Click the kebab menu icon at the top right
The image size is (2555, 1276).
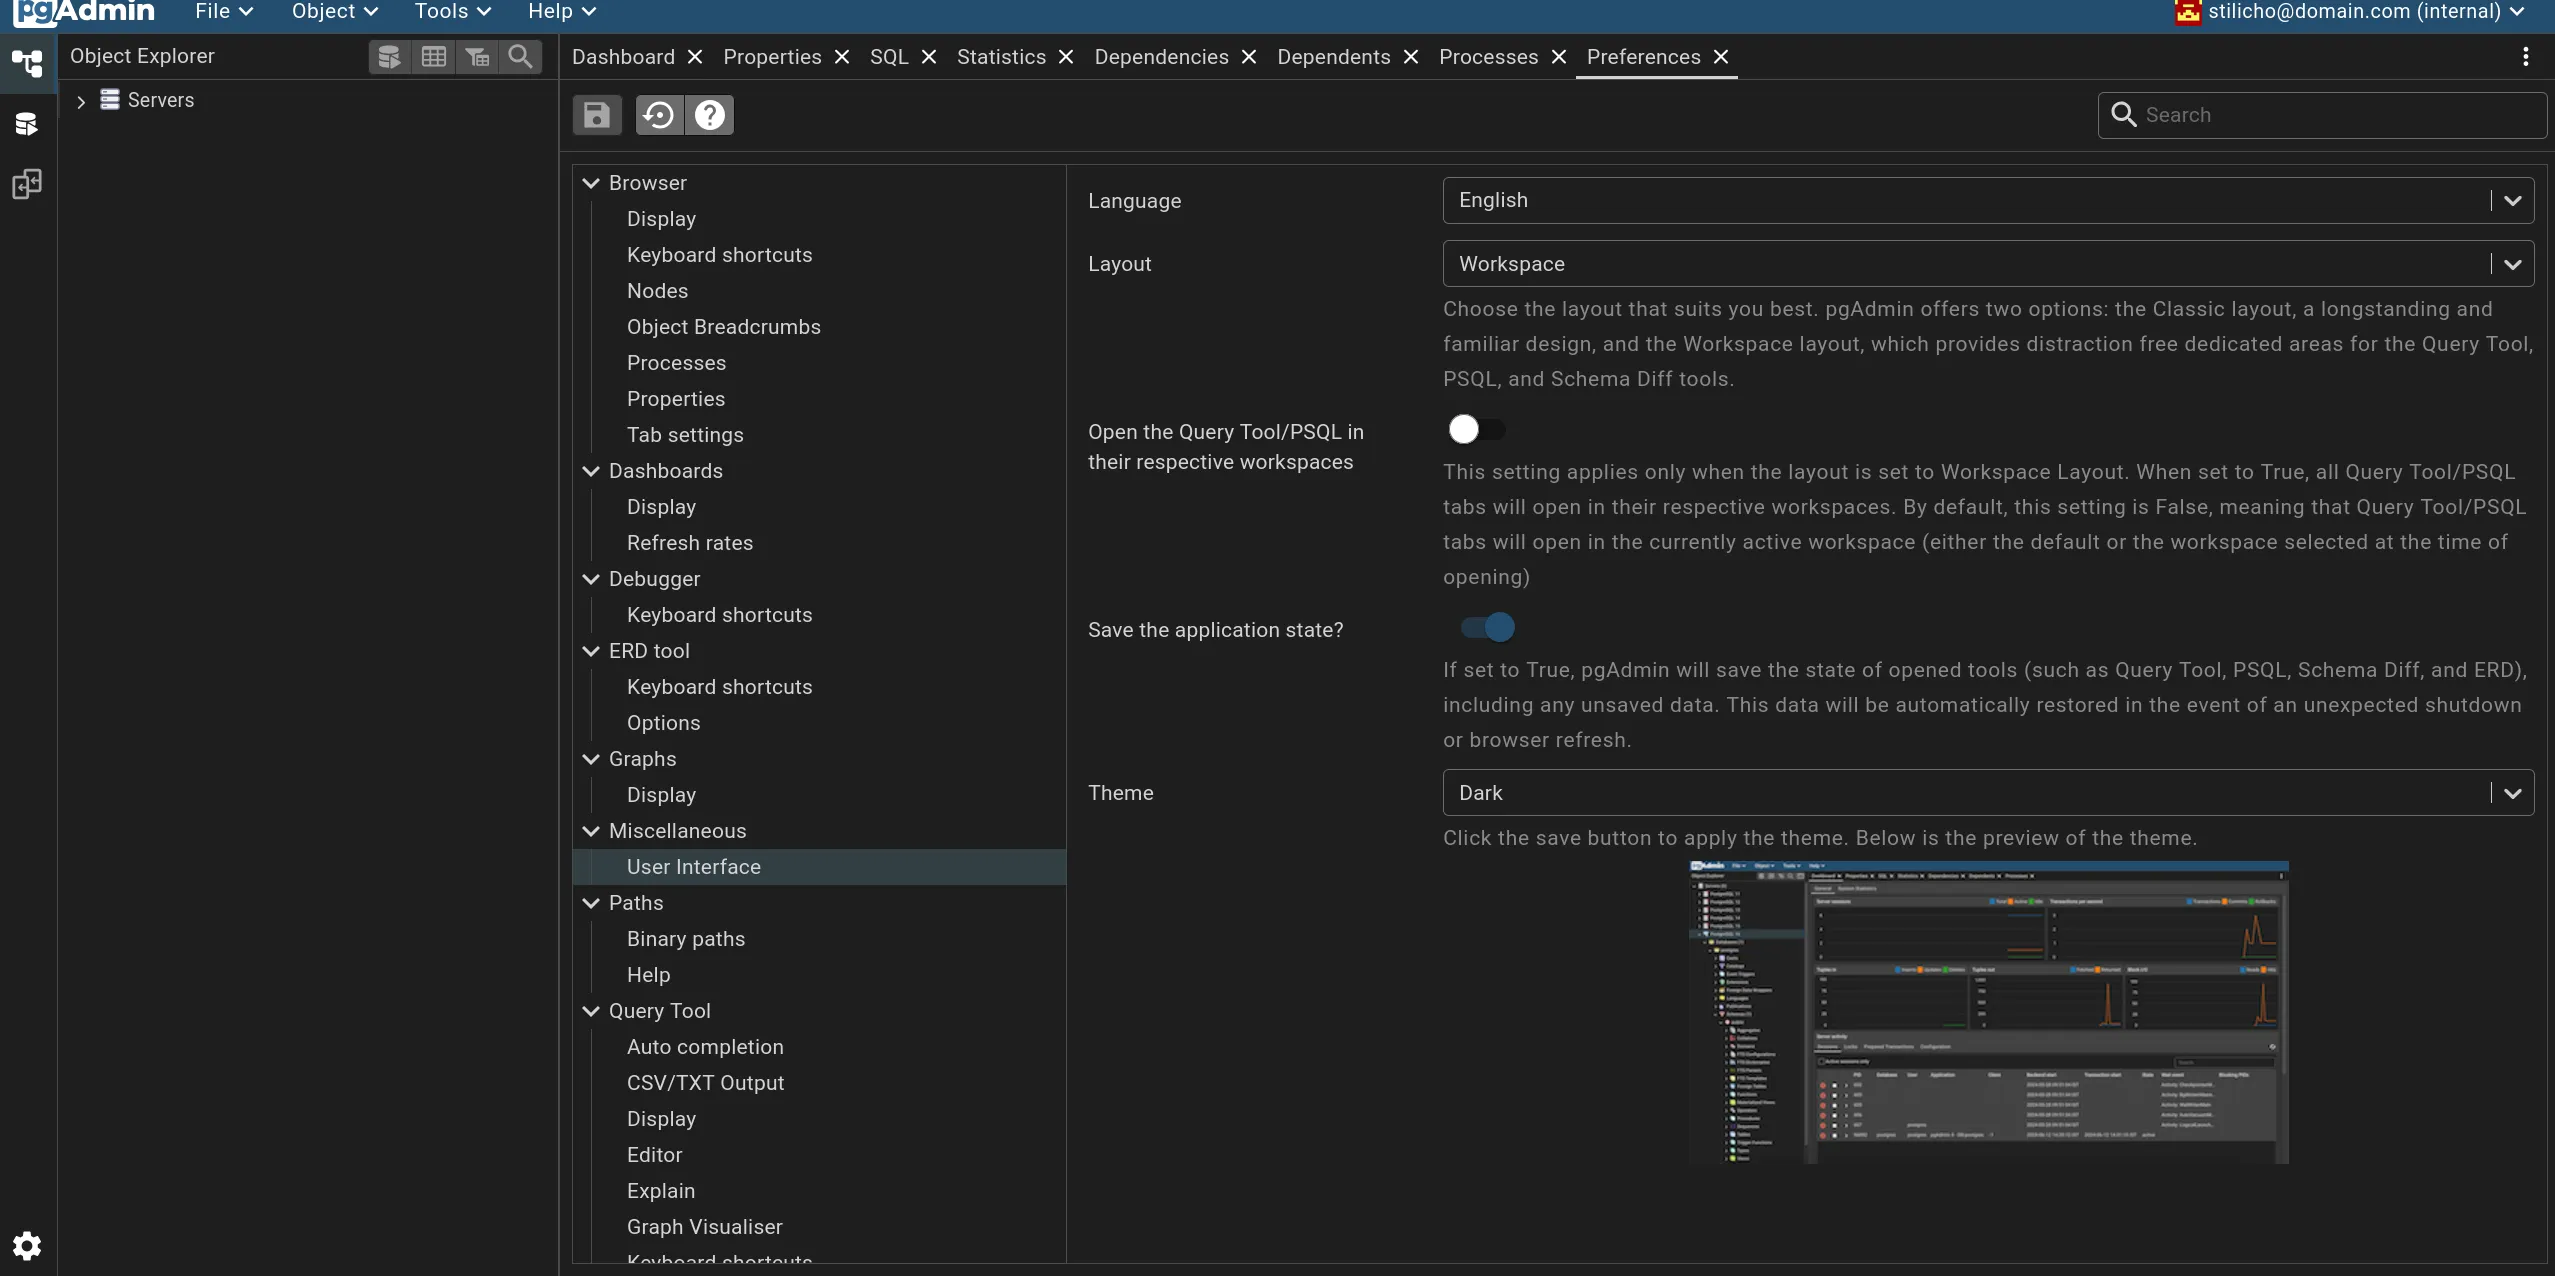click(2525, 57)
